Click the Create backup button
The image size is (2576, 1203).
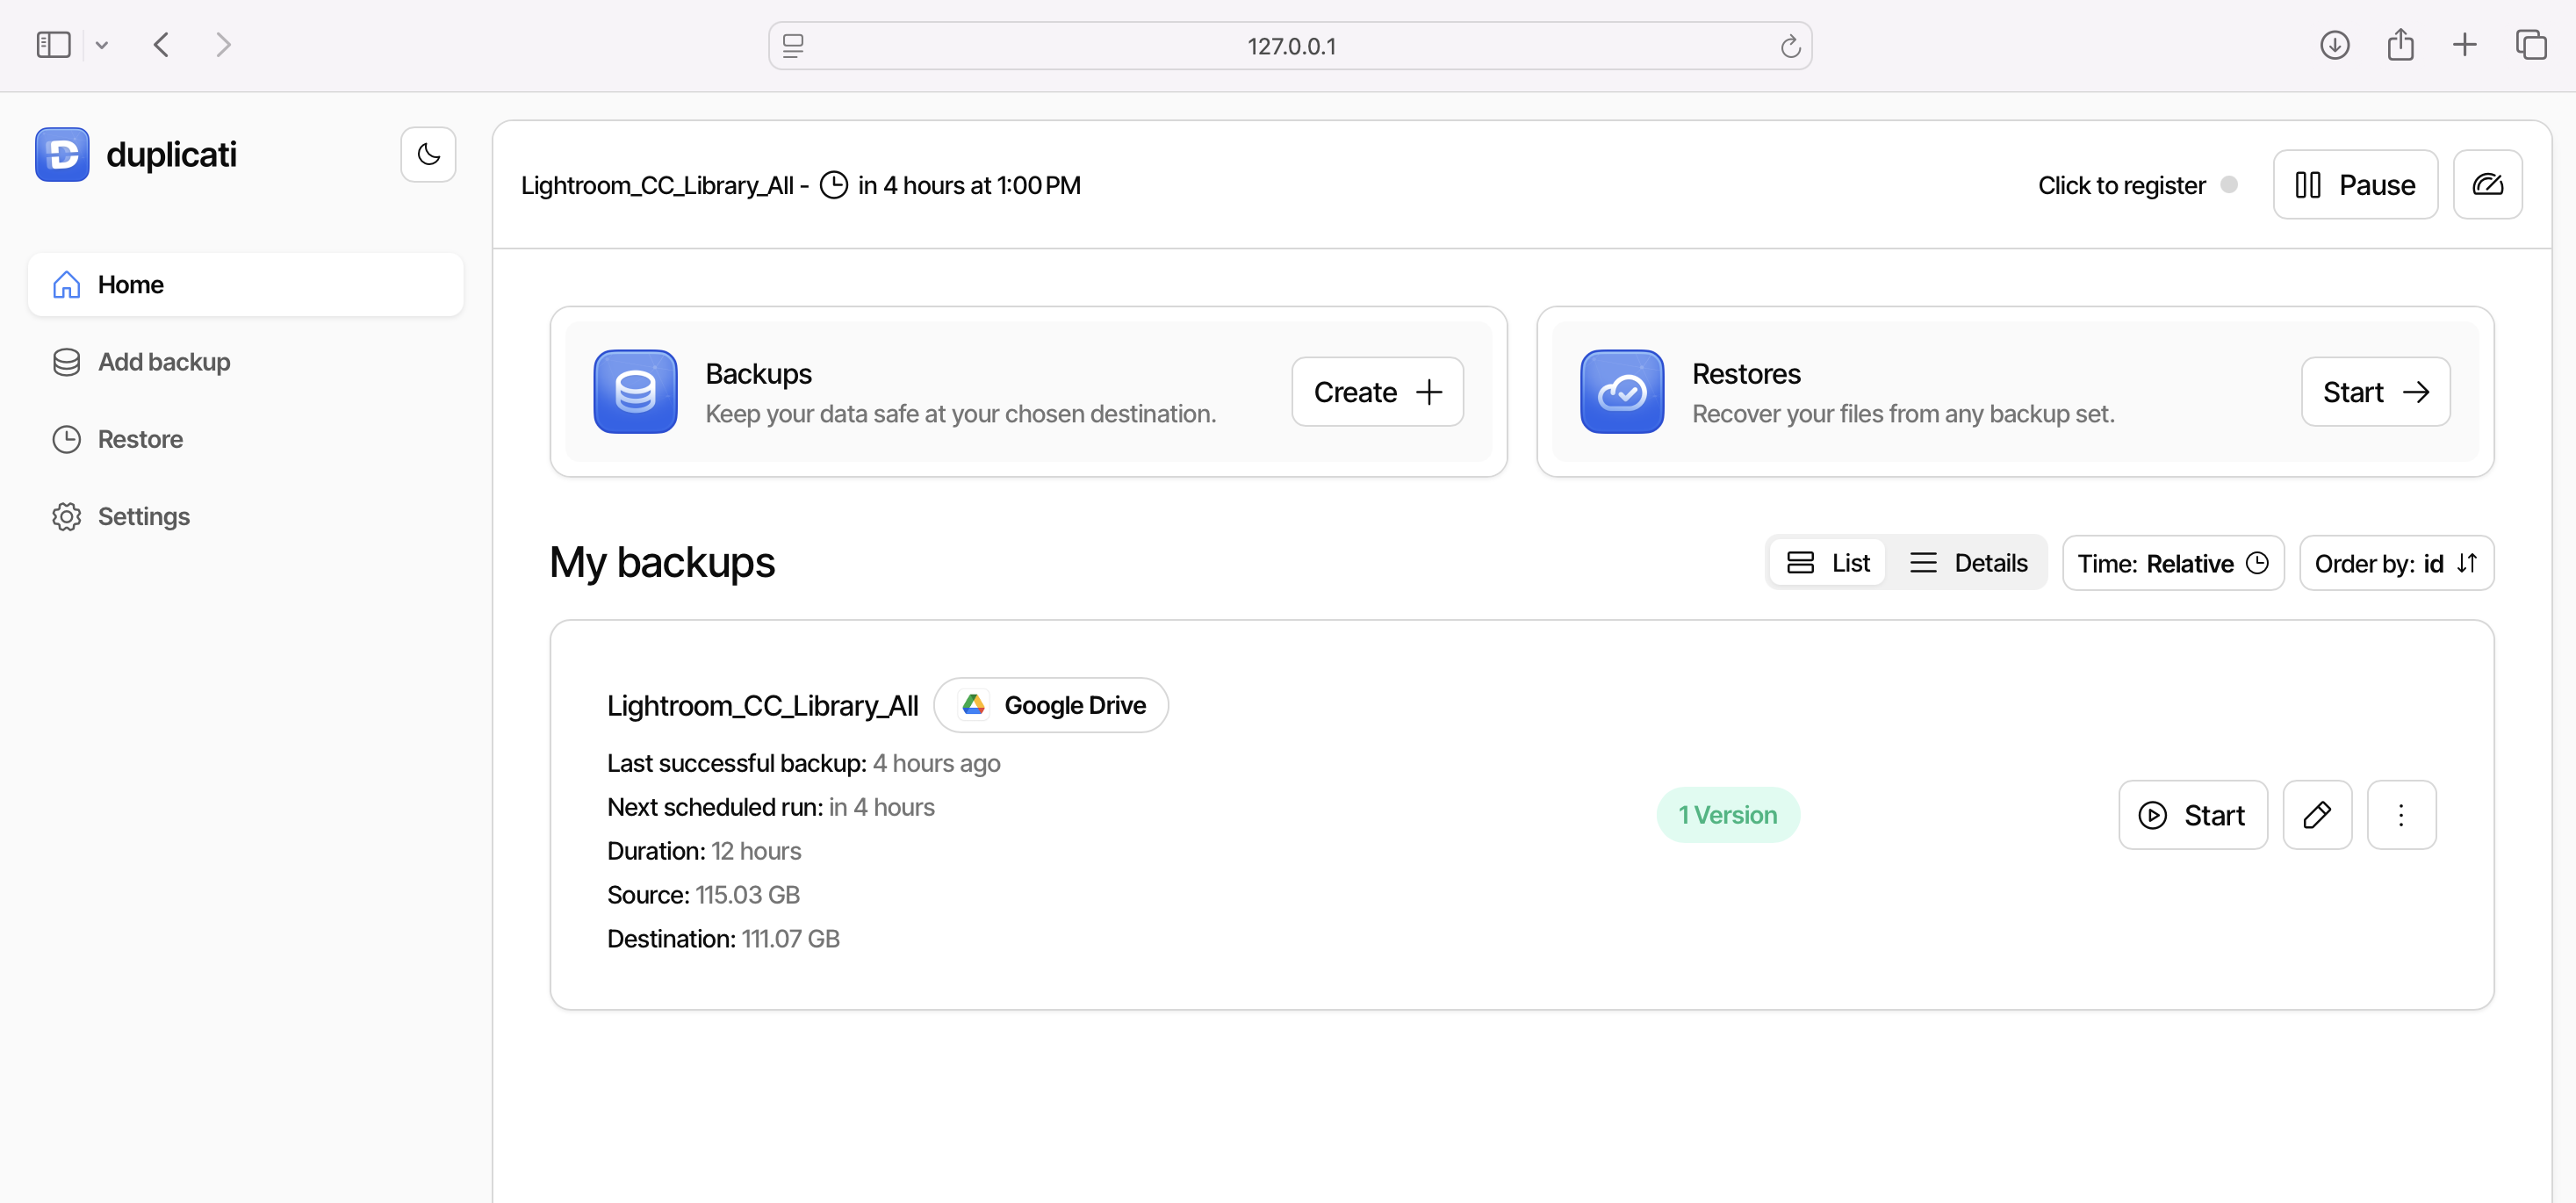[x=1376, y=392]
